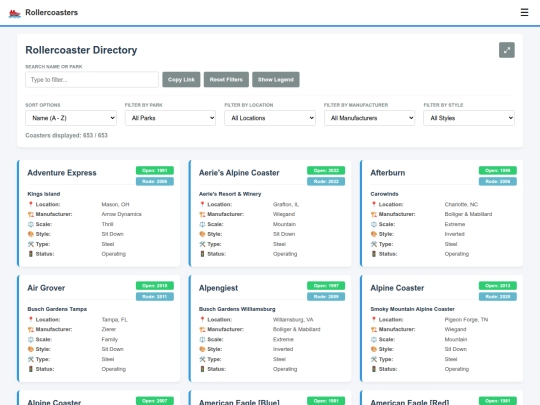The width and height of the screenshot is (540, 405).
Task: Click the Busch Gardens Tampa park name
Action: coord(57,309)
